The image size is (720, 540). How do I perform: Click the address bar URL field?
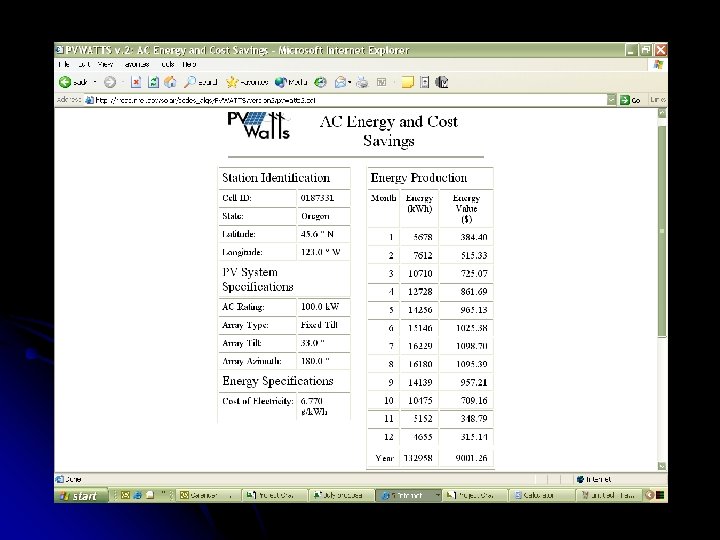(x=345, y=100)
